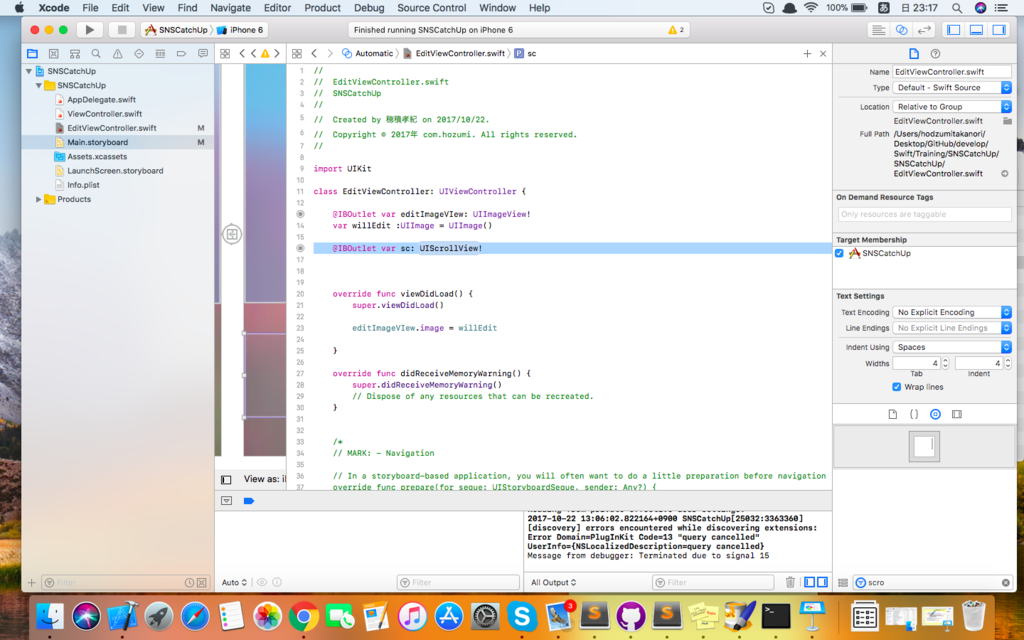
Task: Switch to the Standard editor
Action: click(879, 29)
